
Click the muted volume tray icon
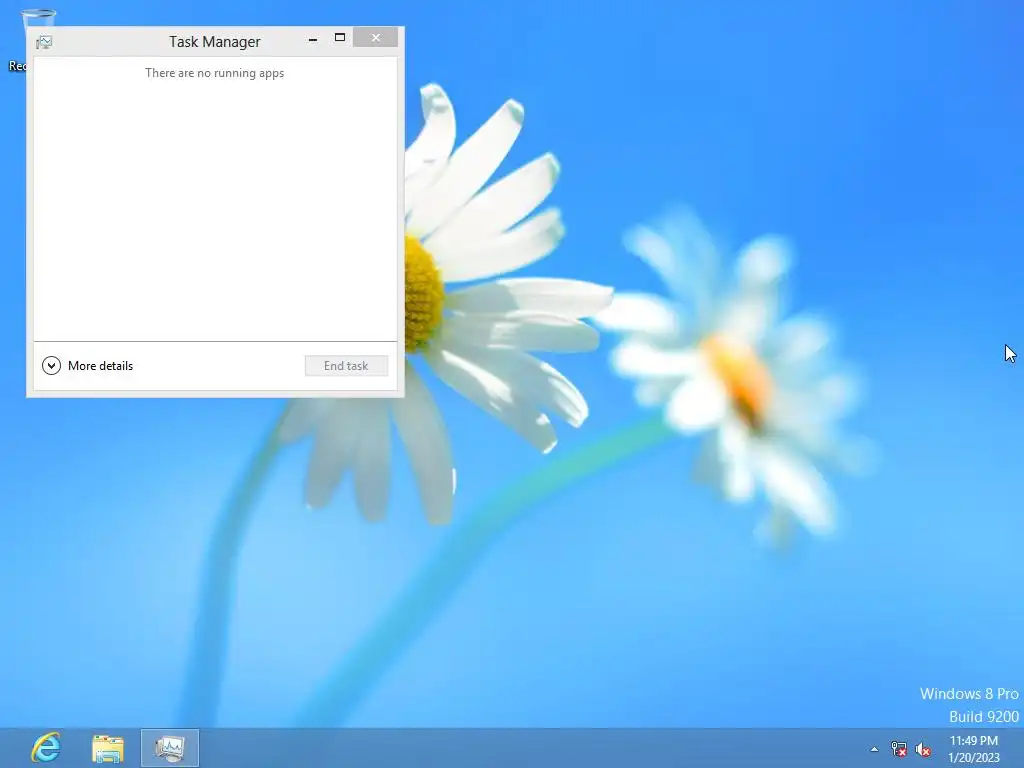coord(923,749)
